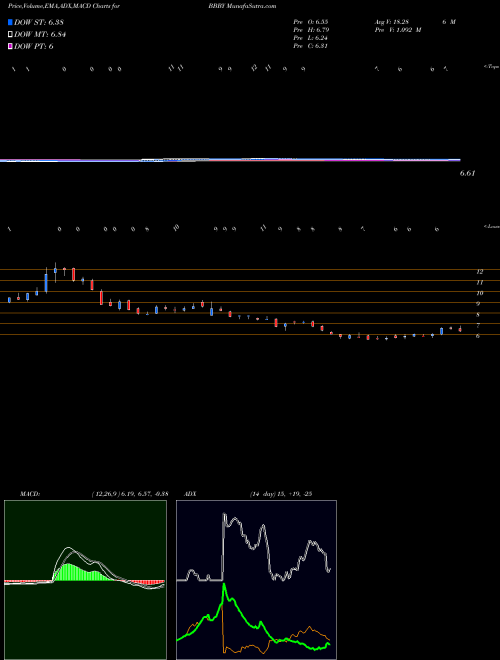The height and width of the screenshot is (660, 500).
Task: Click the 6.61 EMA price label
Action: (468, 173)
